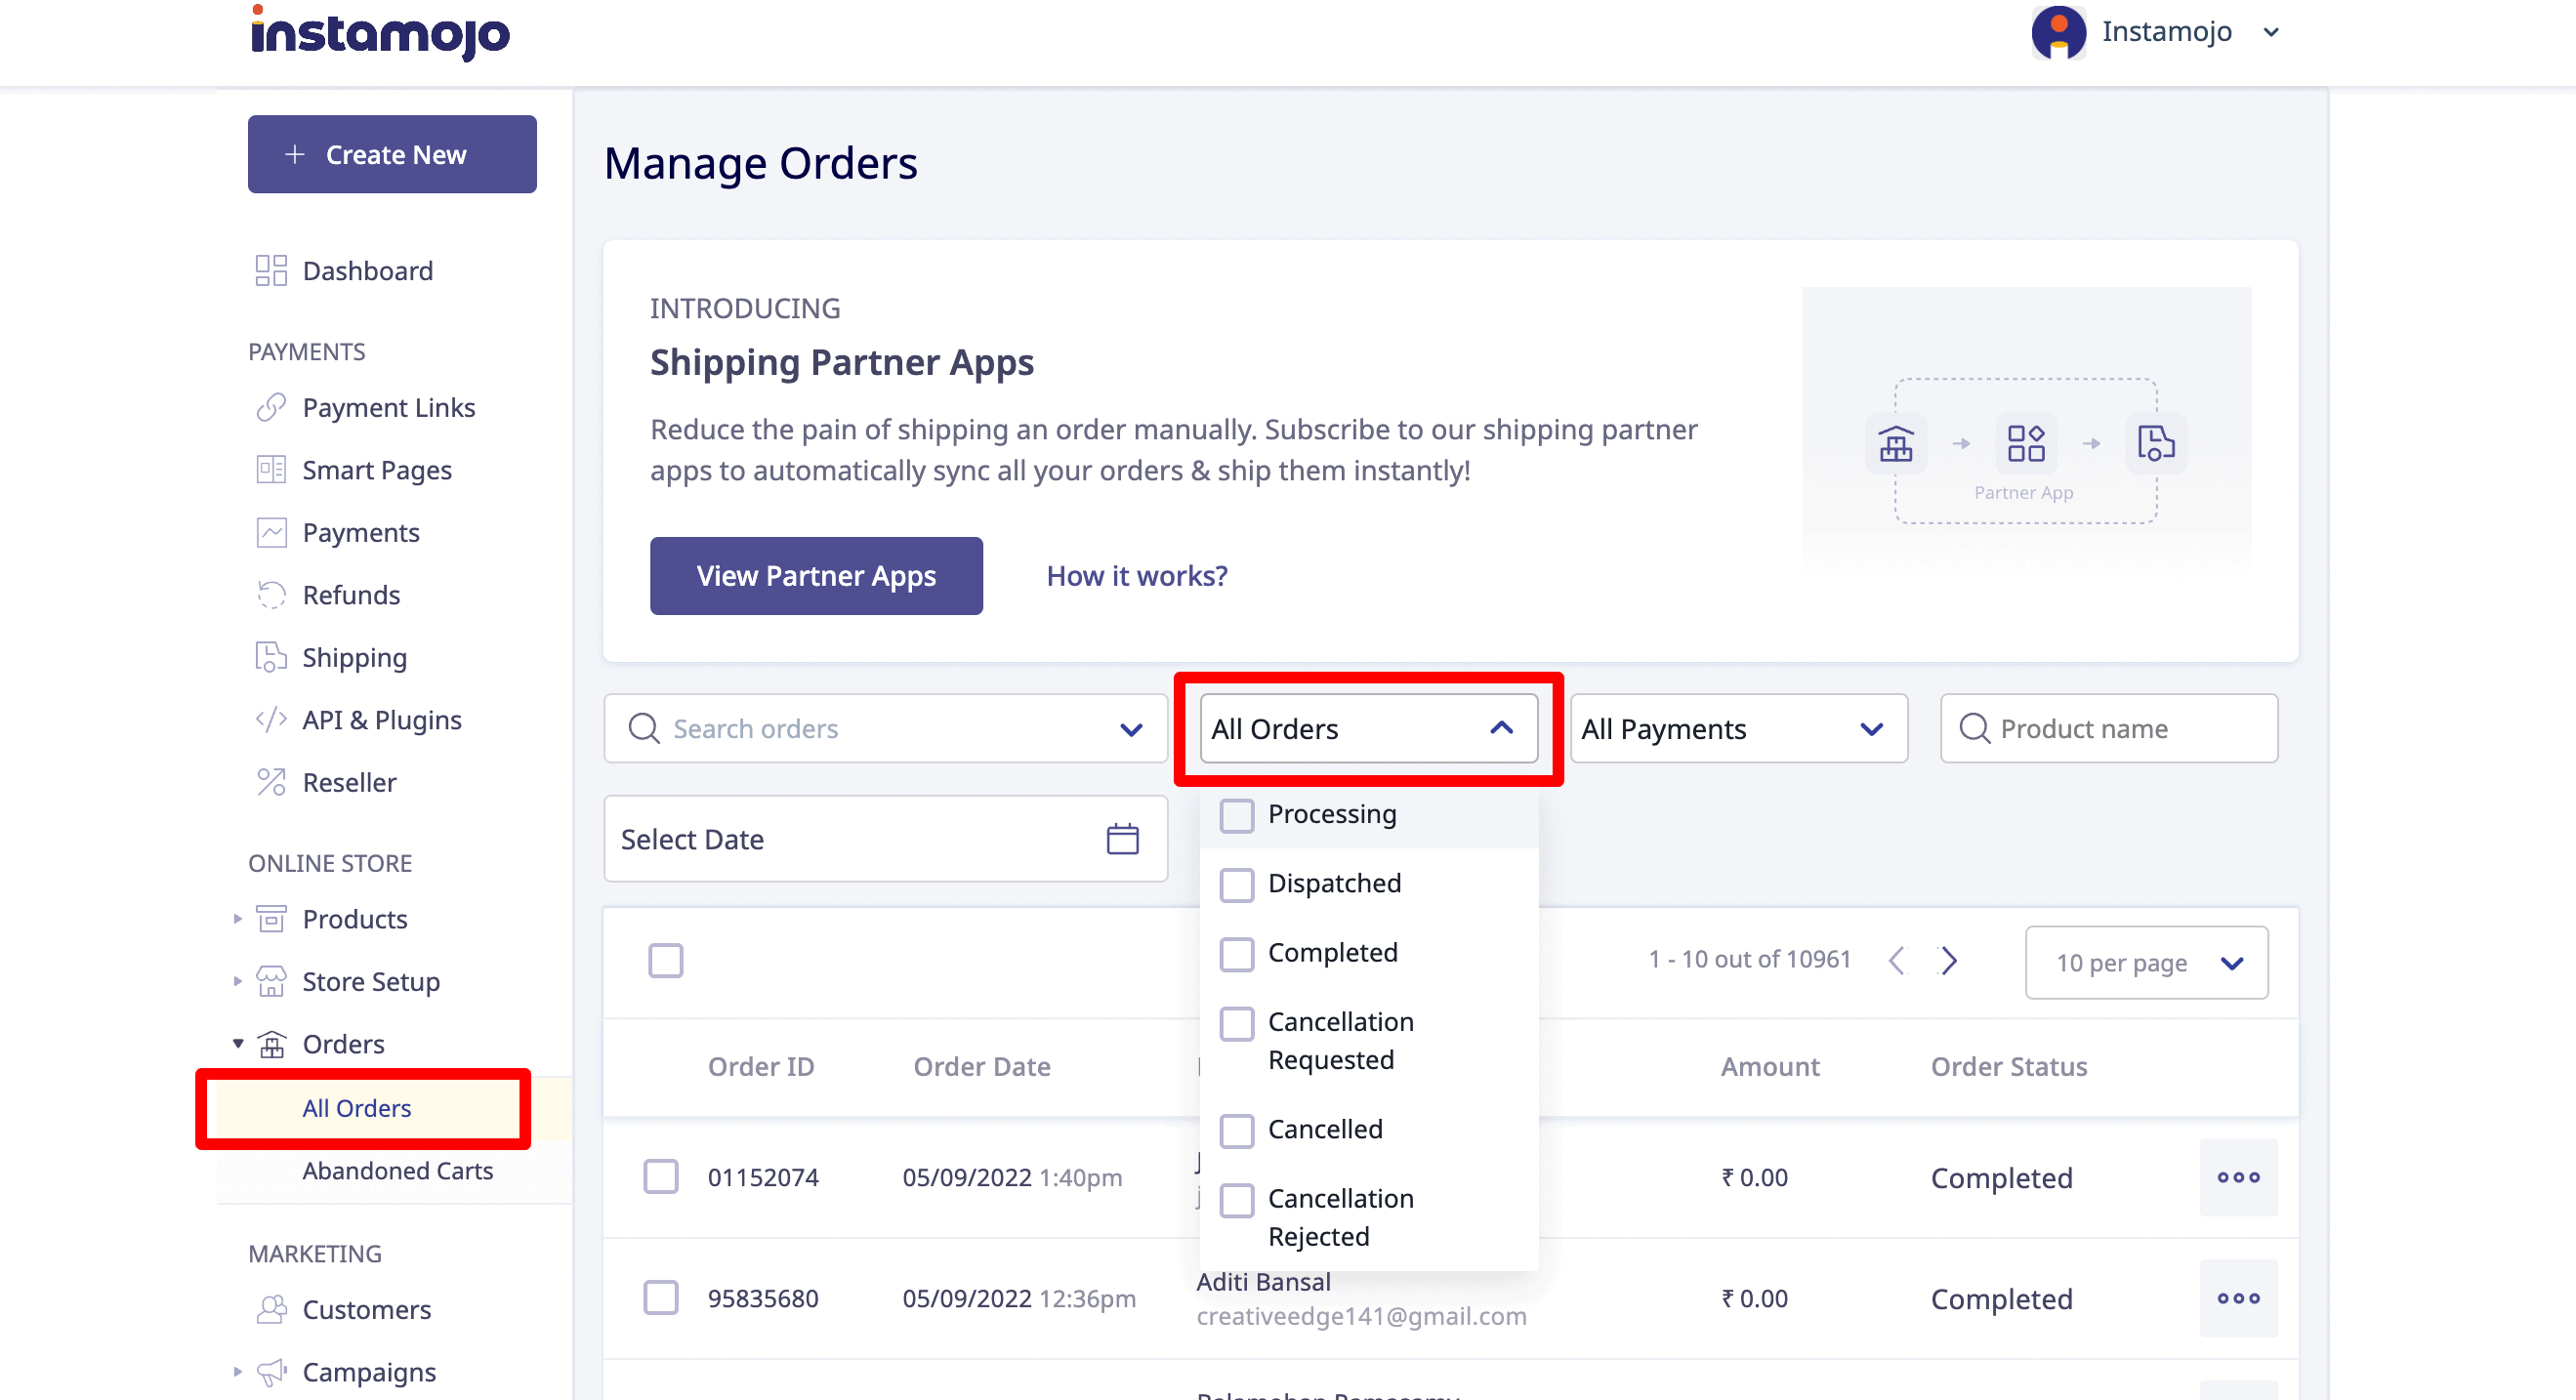Click the Smart Pages sidebar icon
Viewport: 2576px width, 1400px height.
(269, 469)
